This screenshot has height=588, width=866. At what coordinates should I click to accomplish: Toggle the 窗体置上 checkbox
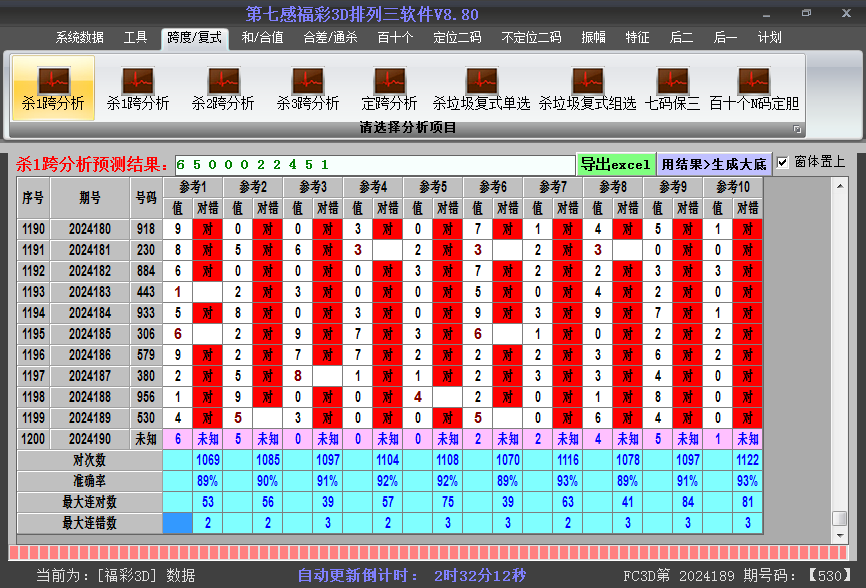782,162
